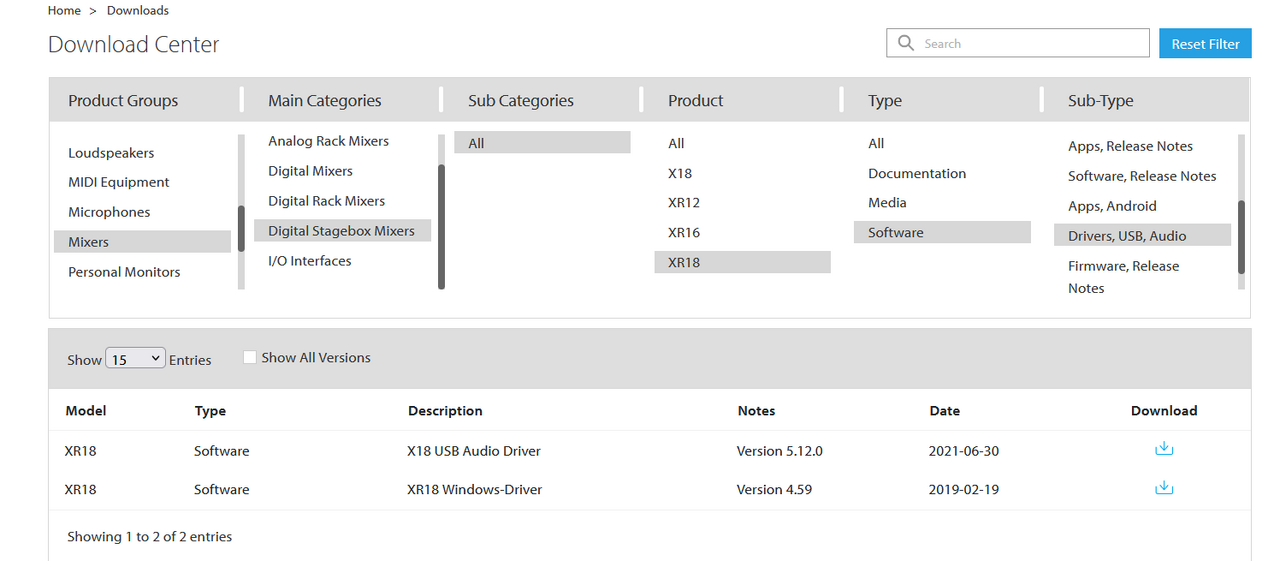1280x561 pixels.
Task: Click the Reset Filter button
Action: [1205, 43]
